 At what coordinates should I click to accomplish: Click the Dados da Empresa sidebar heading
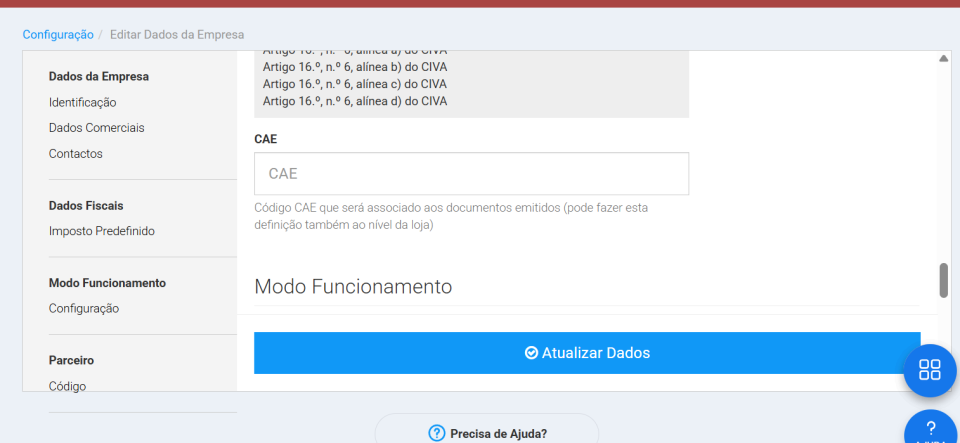click(x=98, y=76)
